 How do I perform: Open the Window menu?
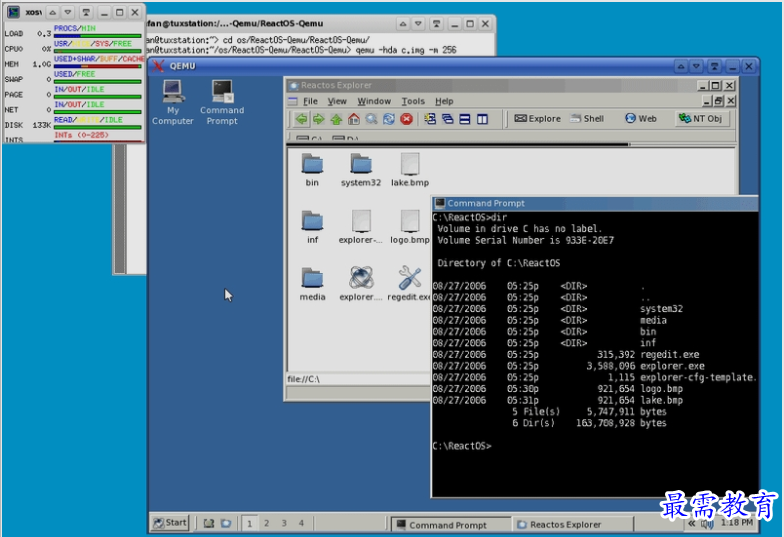374,101
